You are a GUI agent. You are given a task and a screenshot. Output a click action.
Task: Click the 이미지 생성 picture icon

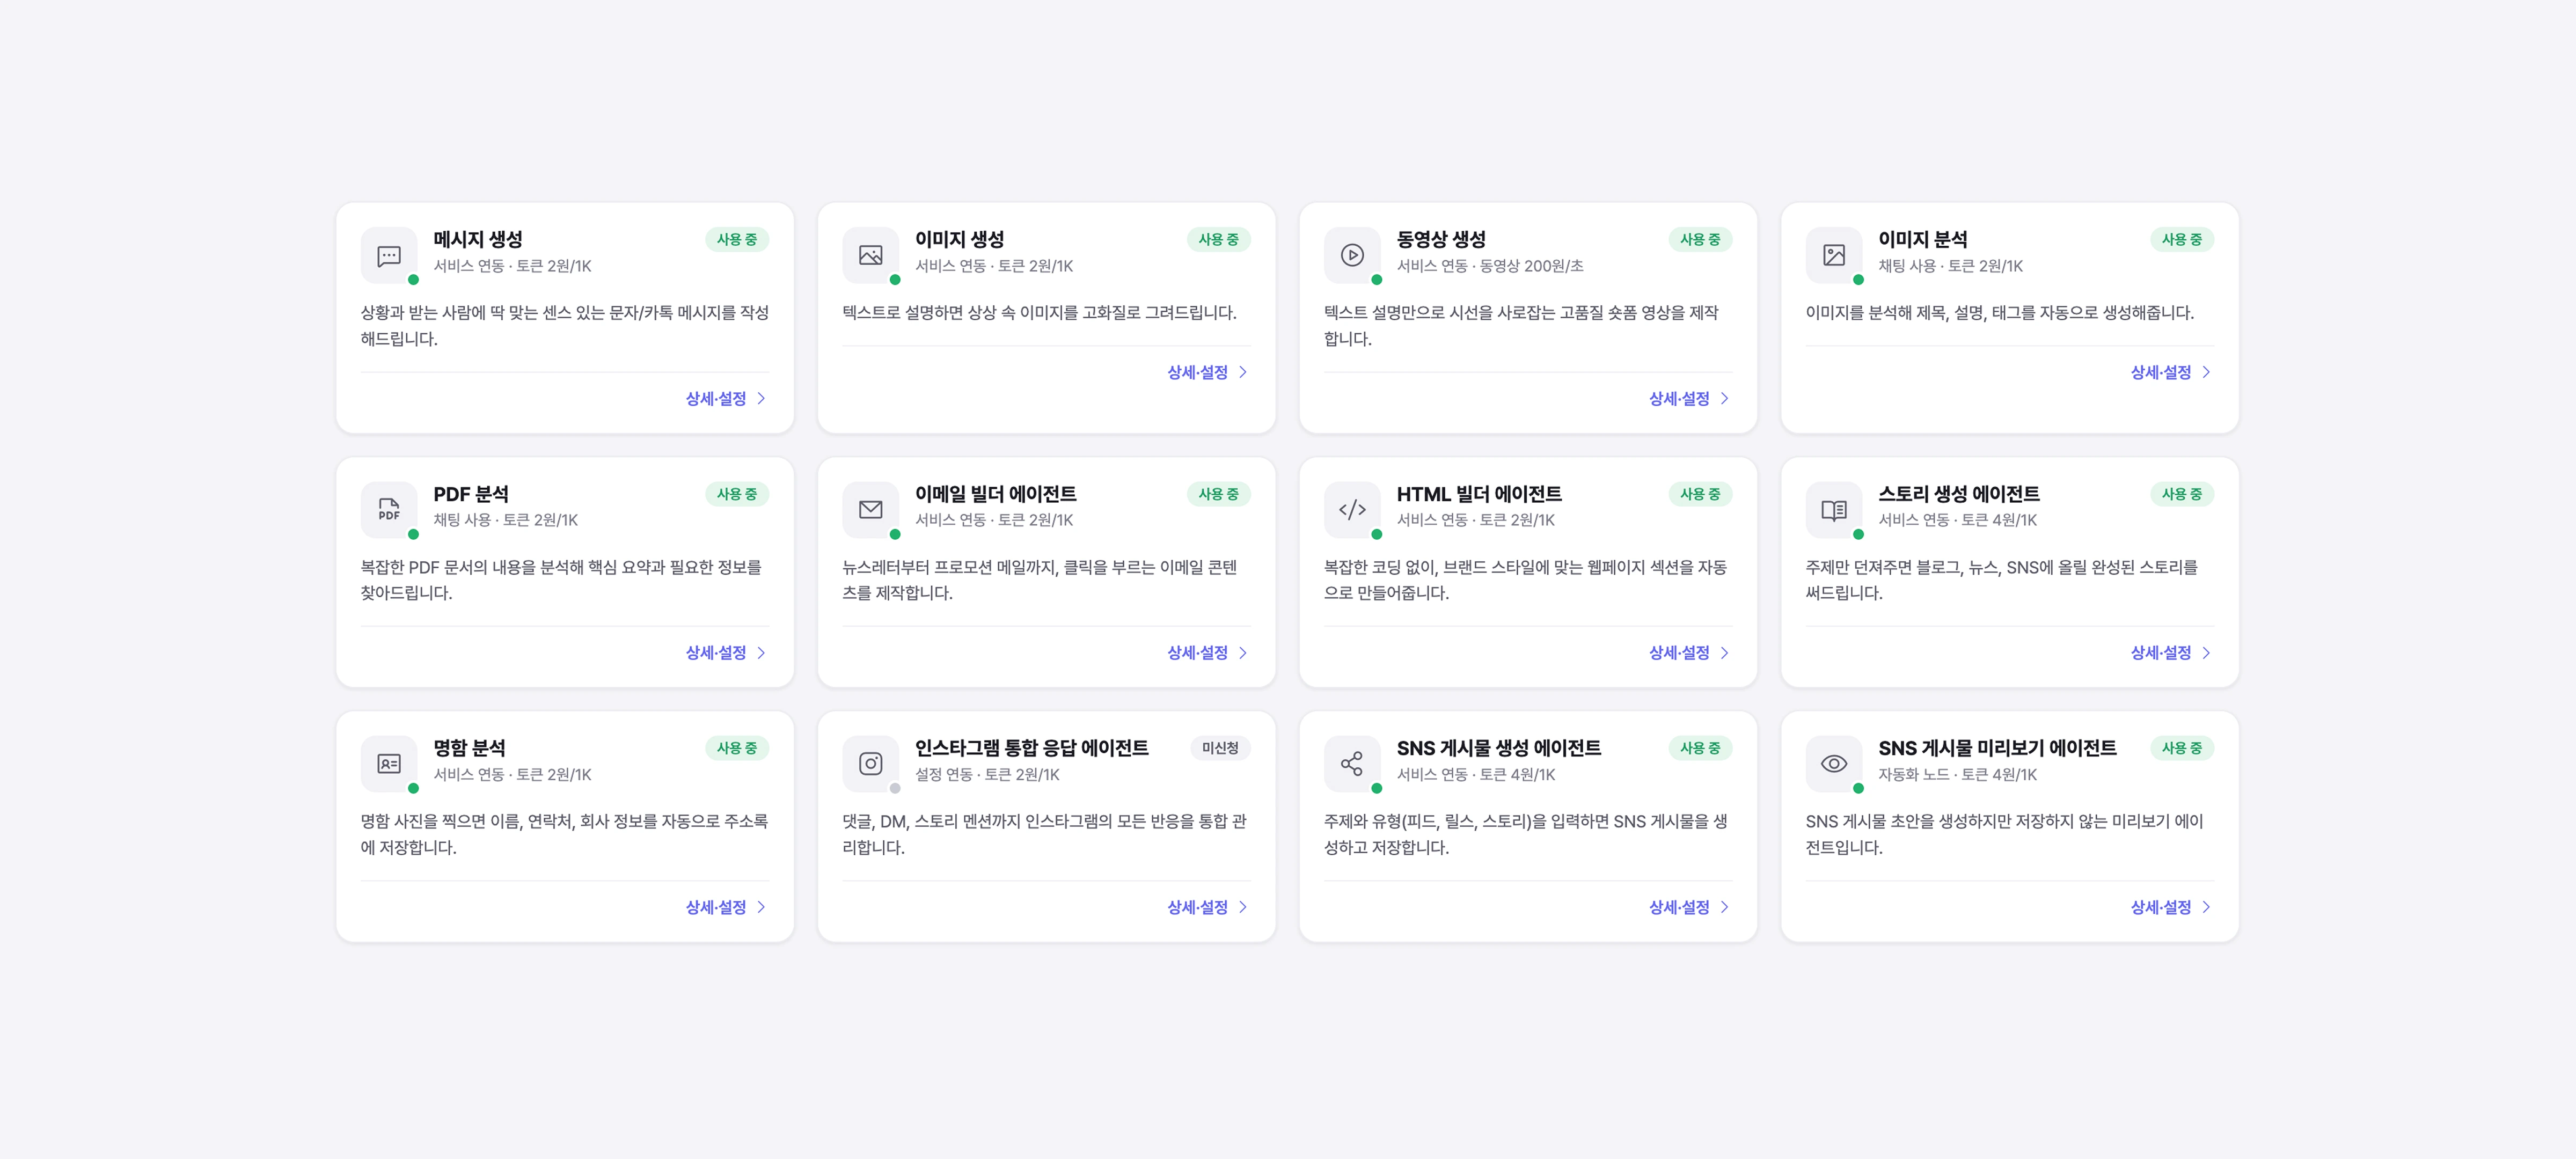871,256
